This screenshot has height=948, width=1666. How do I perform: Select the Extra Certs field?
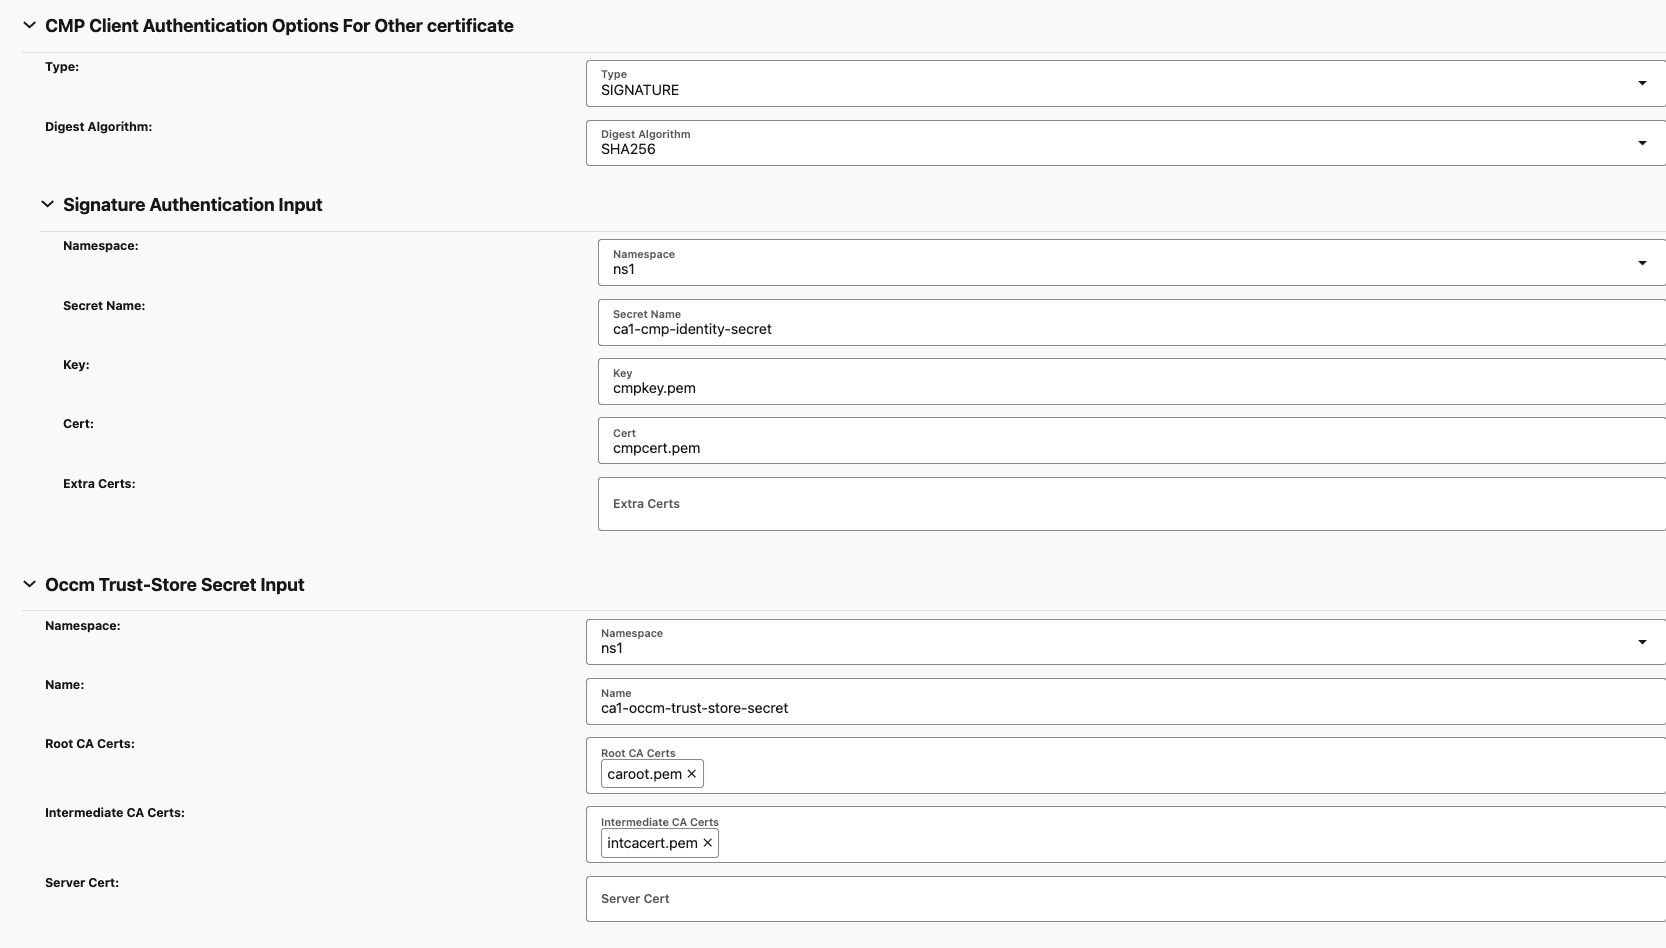click(1000, 504)
